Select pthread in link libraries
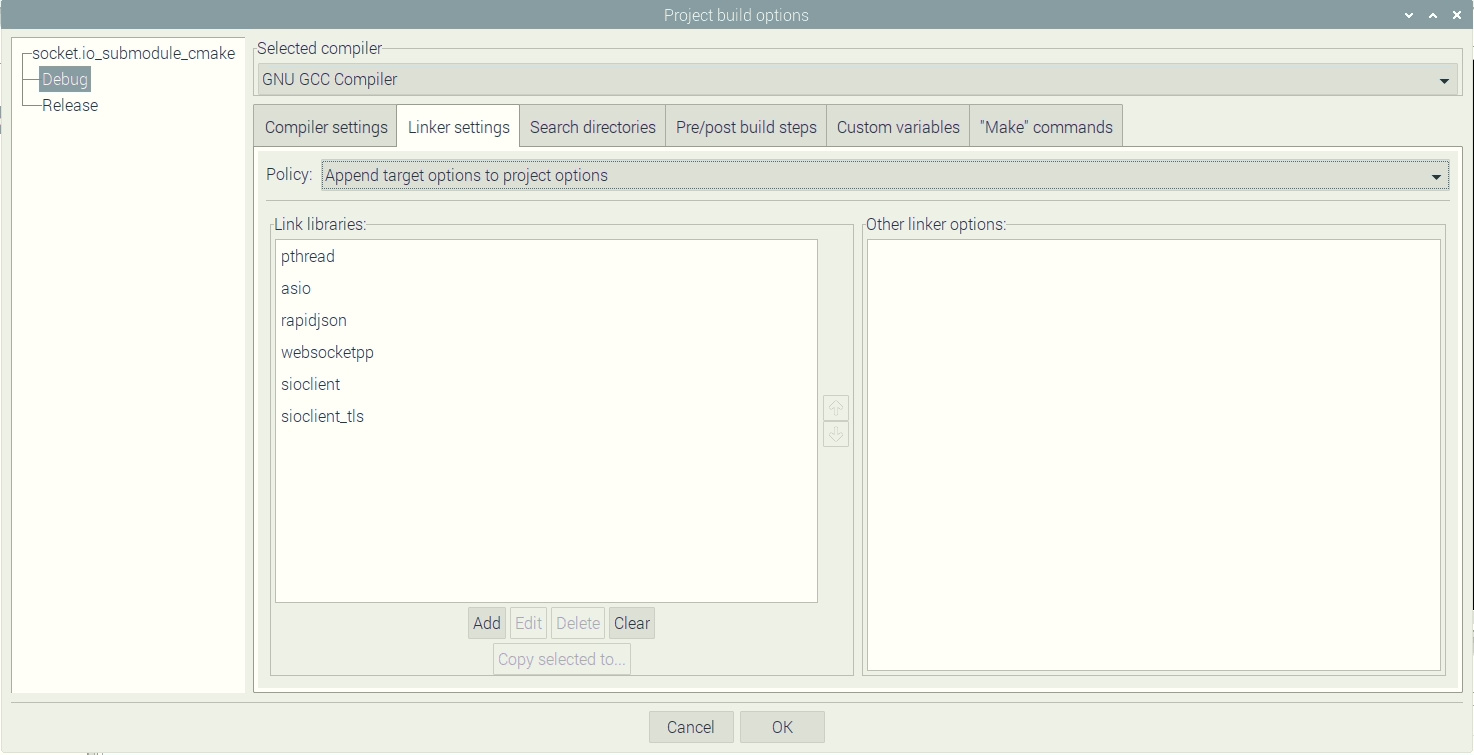1474x755 pixels. (x=546, y=256)
